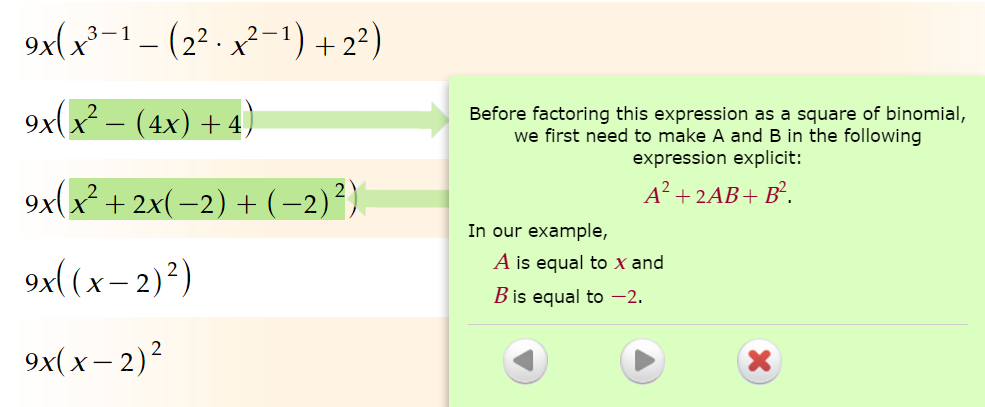Click the text 'B is equal to −2'

(x=567, y=296)
